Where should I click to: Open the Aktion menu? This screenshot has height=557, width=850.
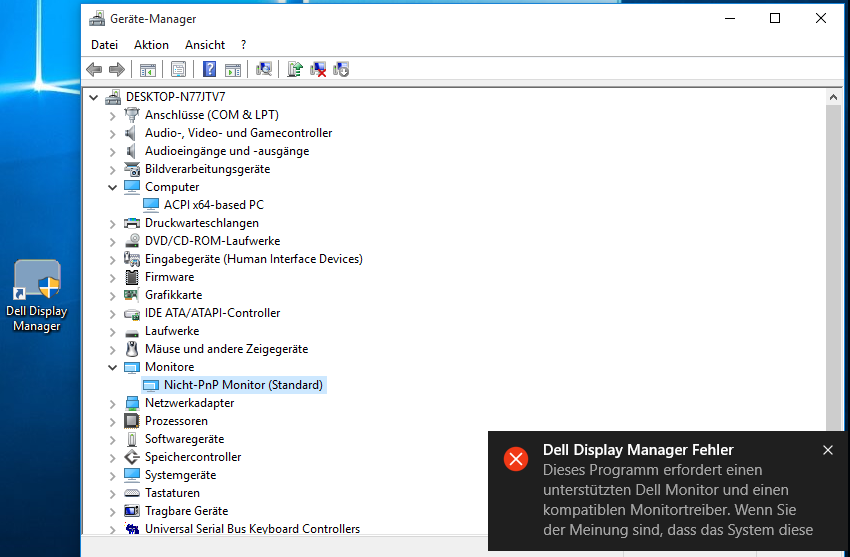pyautogui.click(x=151, y=45)
